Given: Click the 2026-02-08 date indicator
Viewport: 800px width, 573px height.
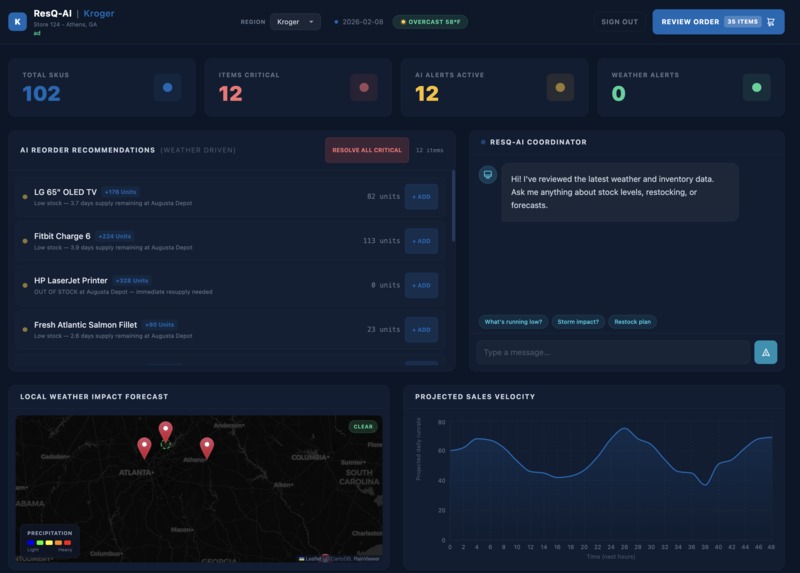Looking at the screenshot, I should click(x=359, y=22).
